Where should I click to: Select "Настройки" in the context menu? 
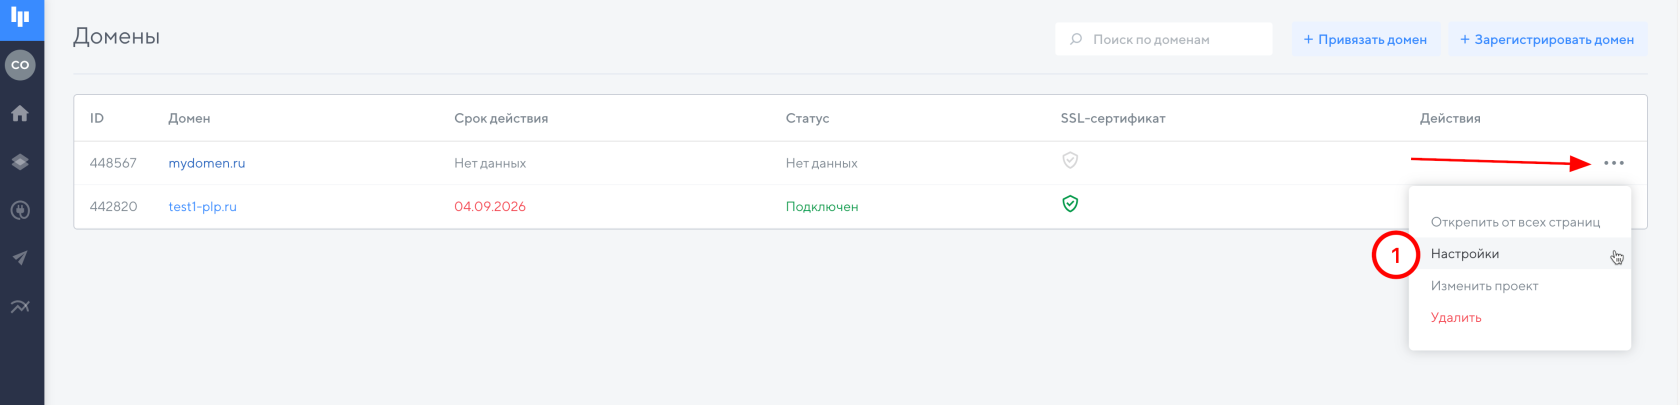click(1465, 254)
